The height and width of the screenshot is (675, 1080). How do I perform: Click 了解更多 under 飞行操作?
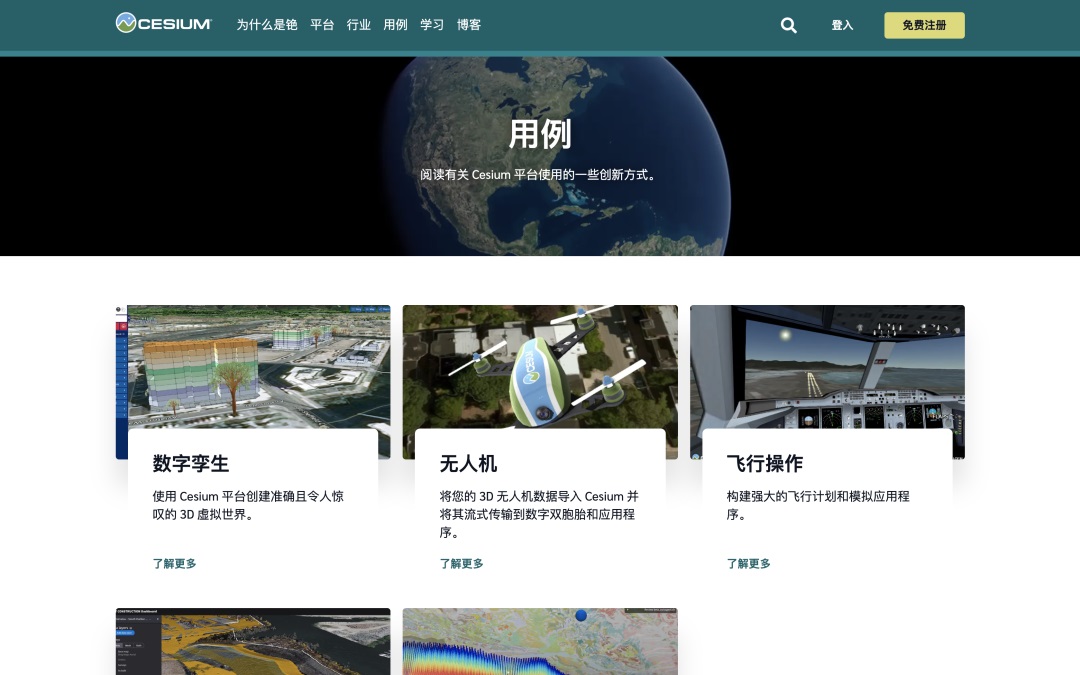pos(749,564)
